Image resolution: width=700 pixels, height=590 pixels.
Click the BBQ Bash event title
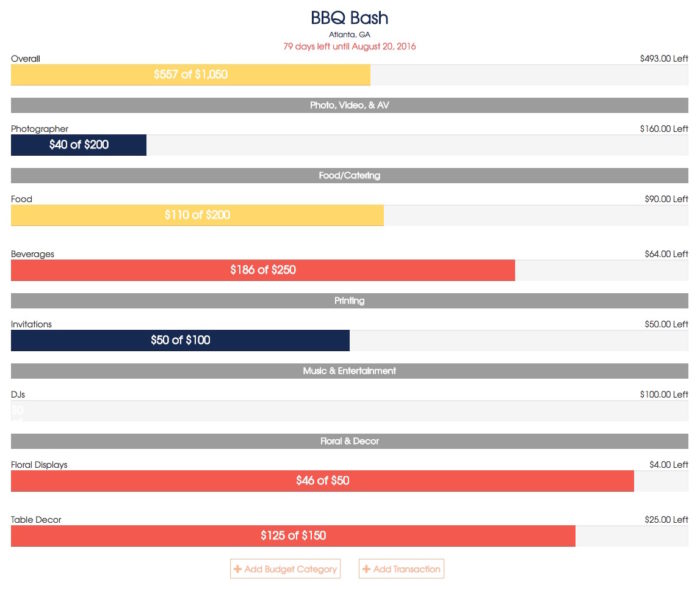349,18
